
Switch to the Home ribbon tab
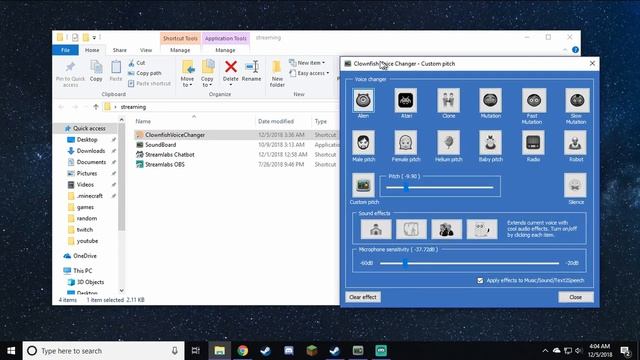(x=92, y=50)
